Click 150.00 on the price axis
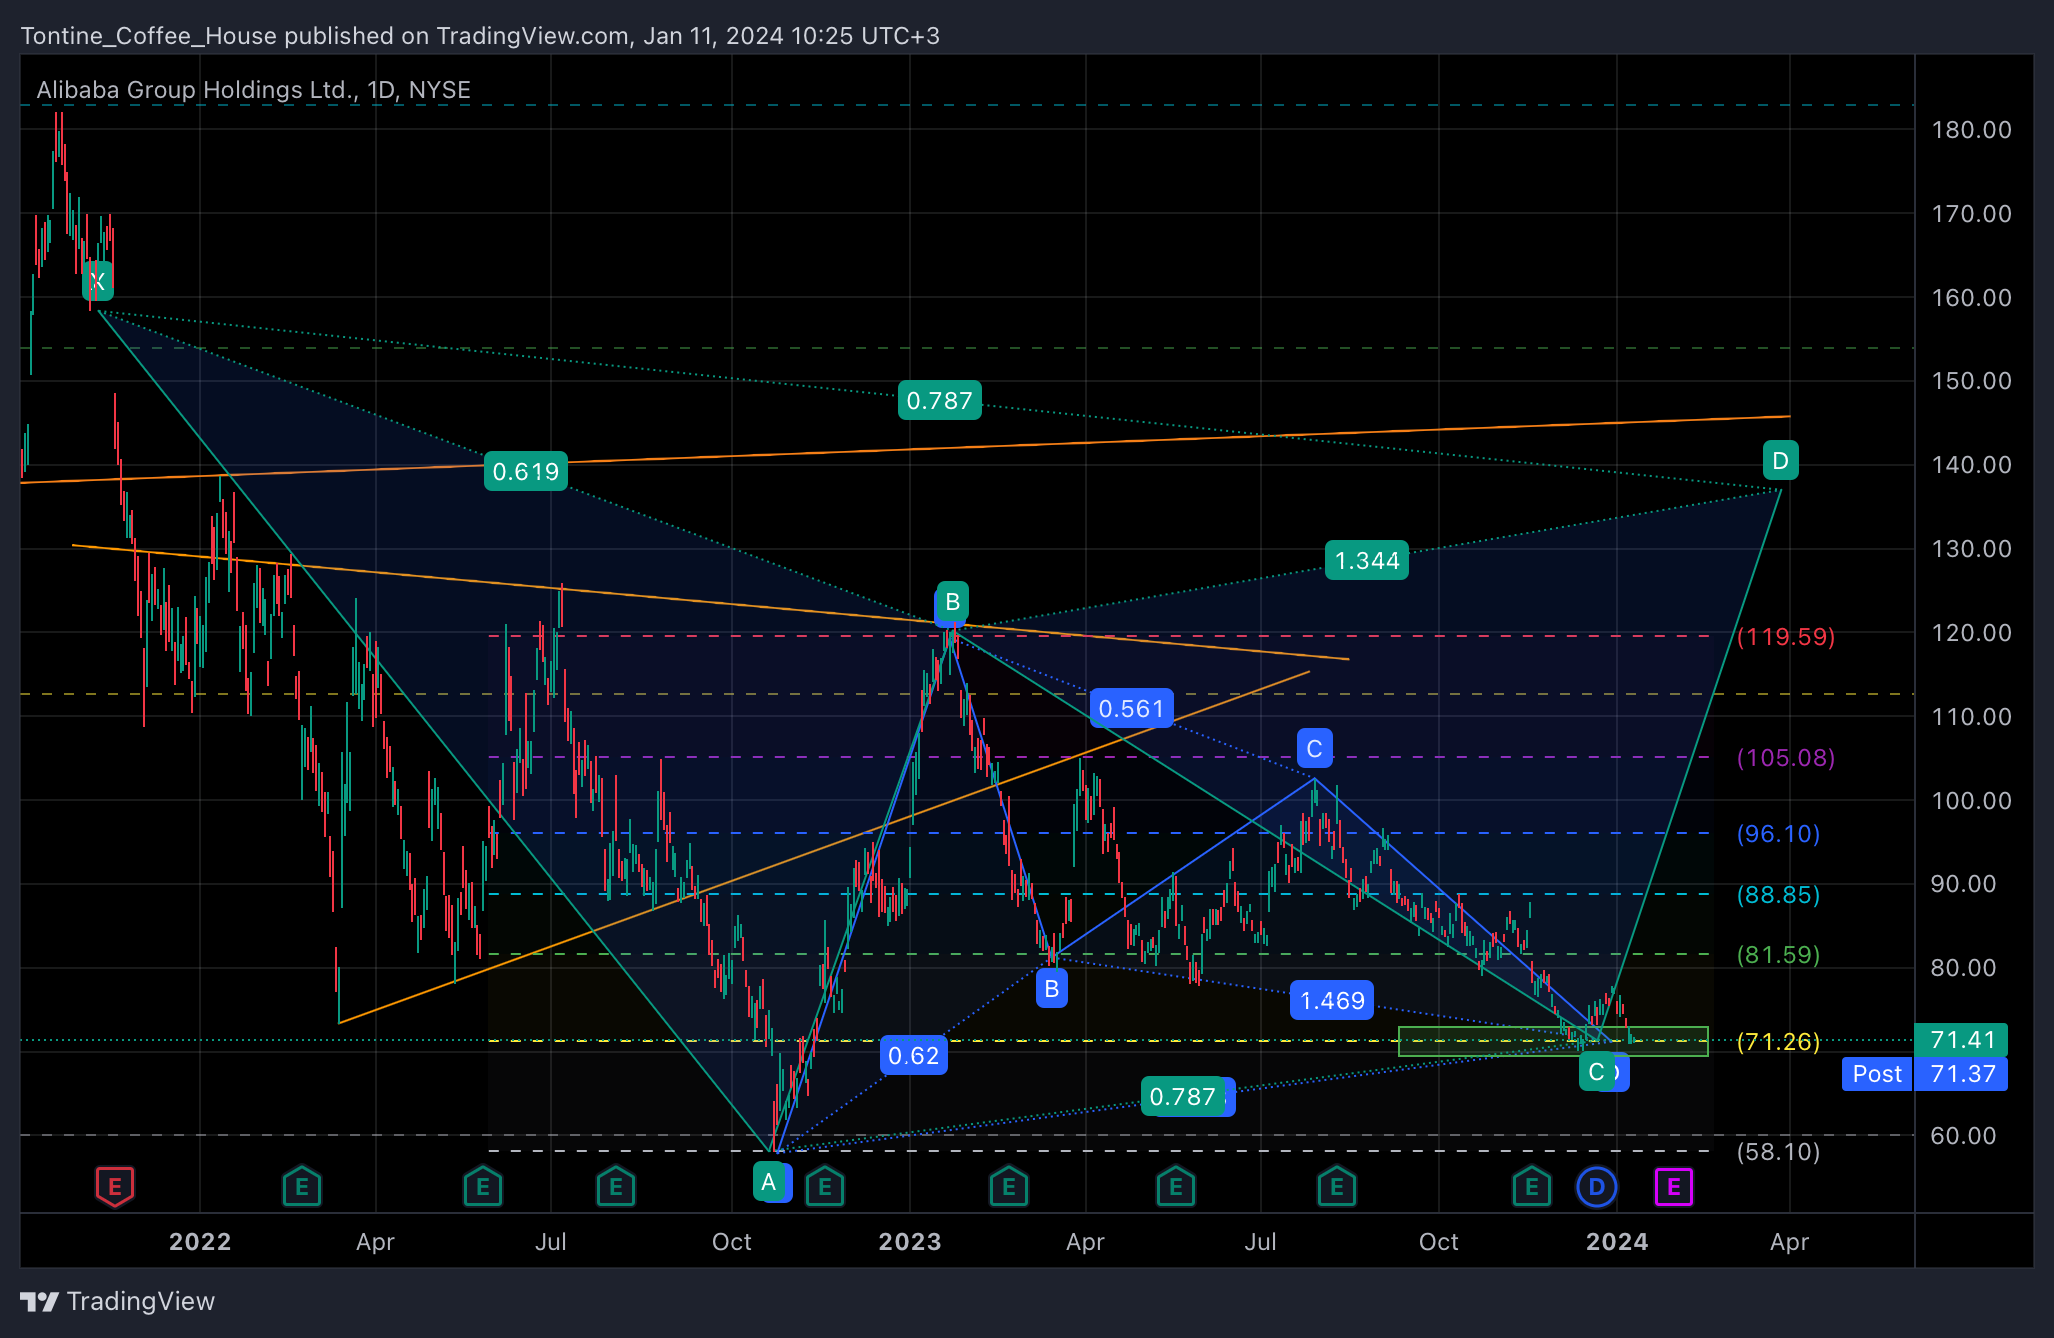This screenshot has width=2054, height=1338. [x=1971, y=380]
